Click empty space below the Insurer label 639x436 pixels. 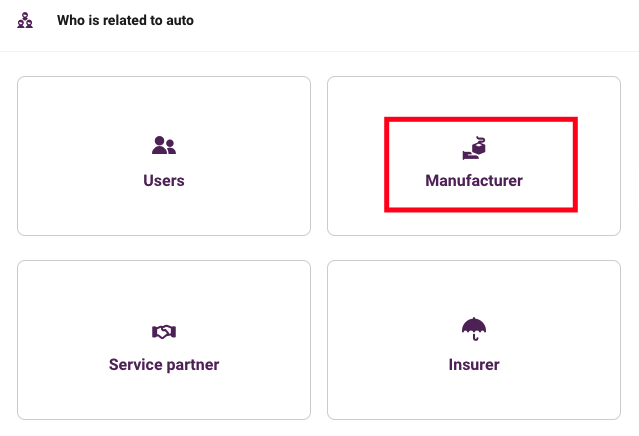474,395
